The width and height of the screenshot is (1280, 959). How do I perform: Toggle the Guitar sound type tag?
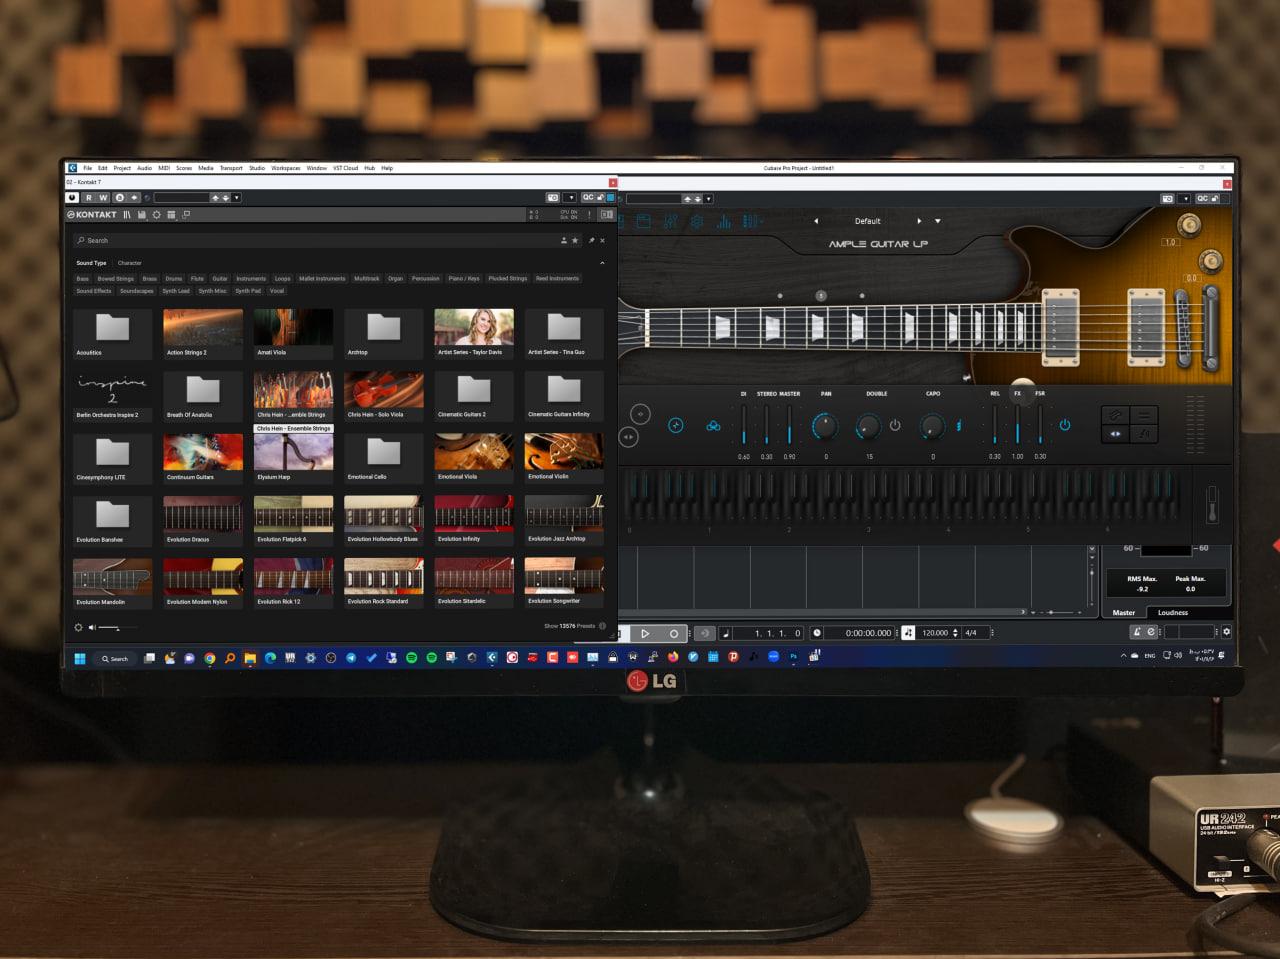point(220,279)
